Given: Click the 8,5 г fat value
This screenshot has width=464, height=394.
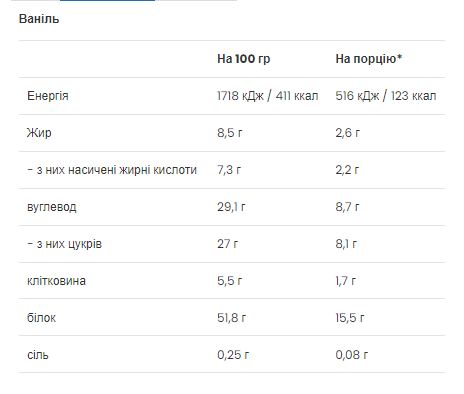Looking at the screenshot, I should point(230,133).
